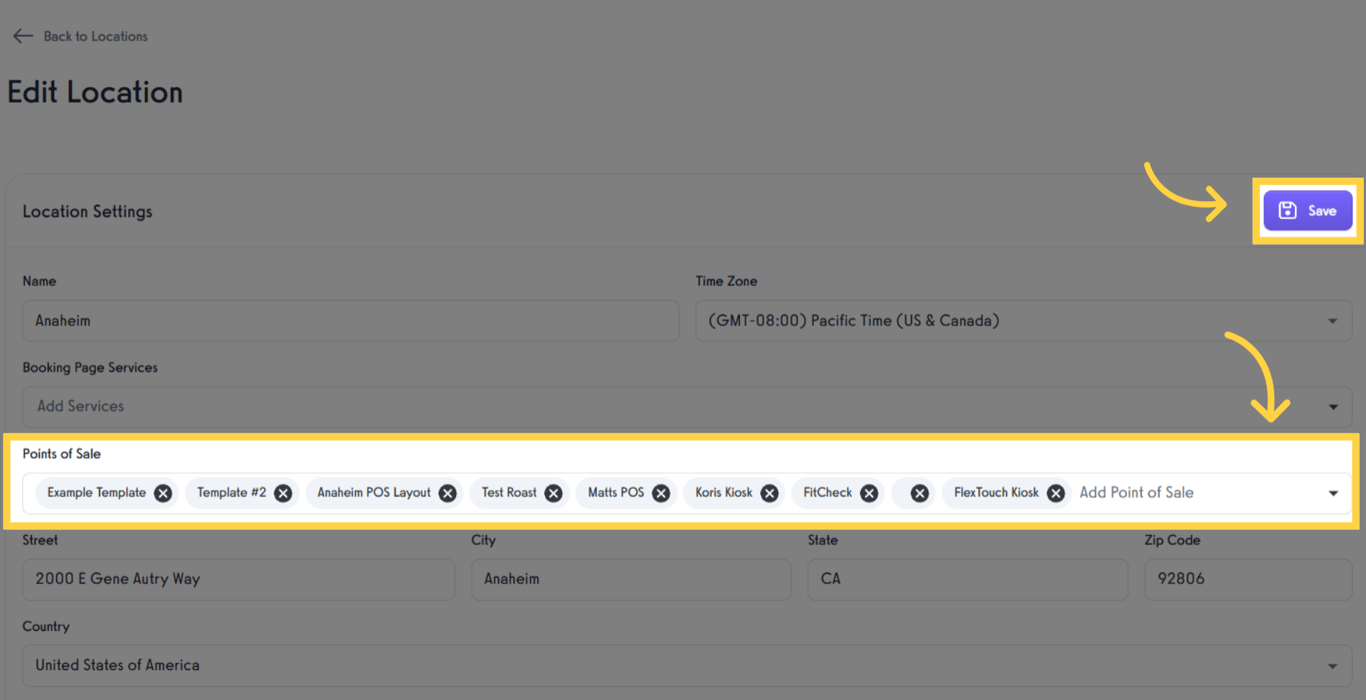Click the Add Point of Sale field
The height and width of the screenshot is (700, 1366).
tap(1135, 492)
